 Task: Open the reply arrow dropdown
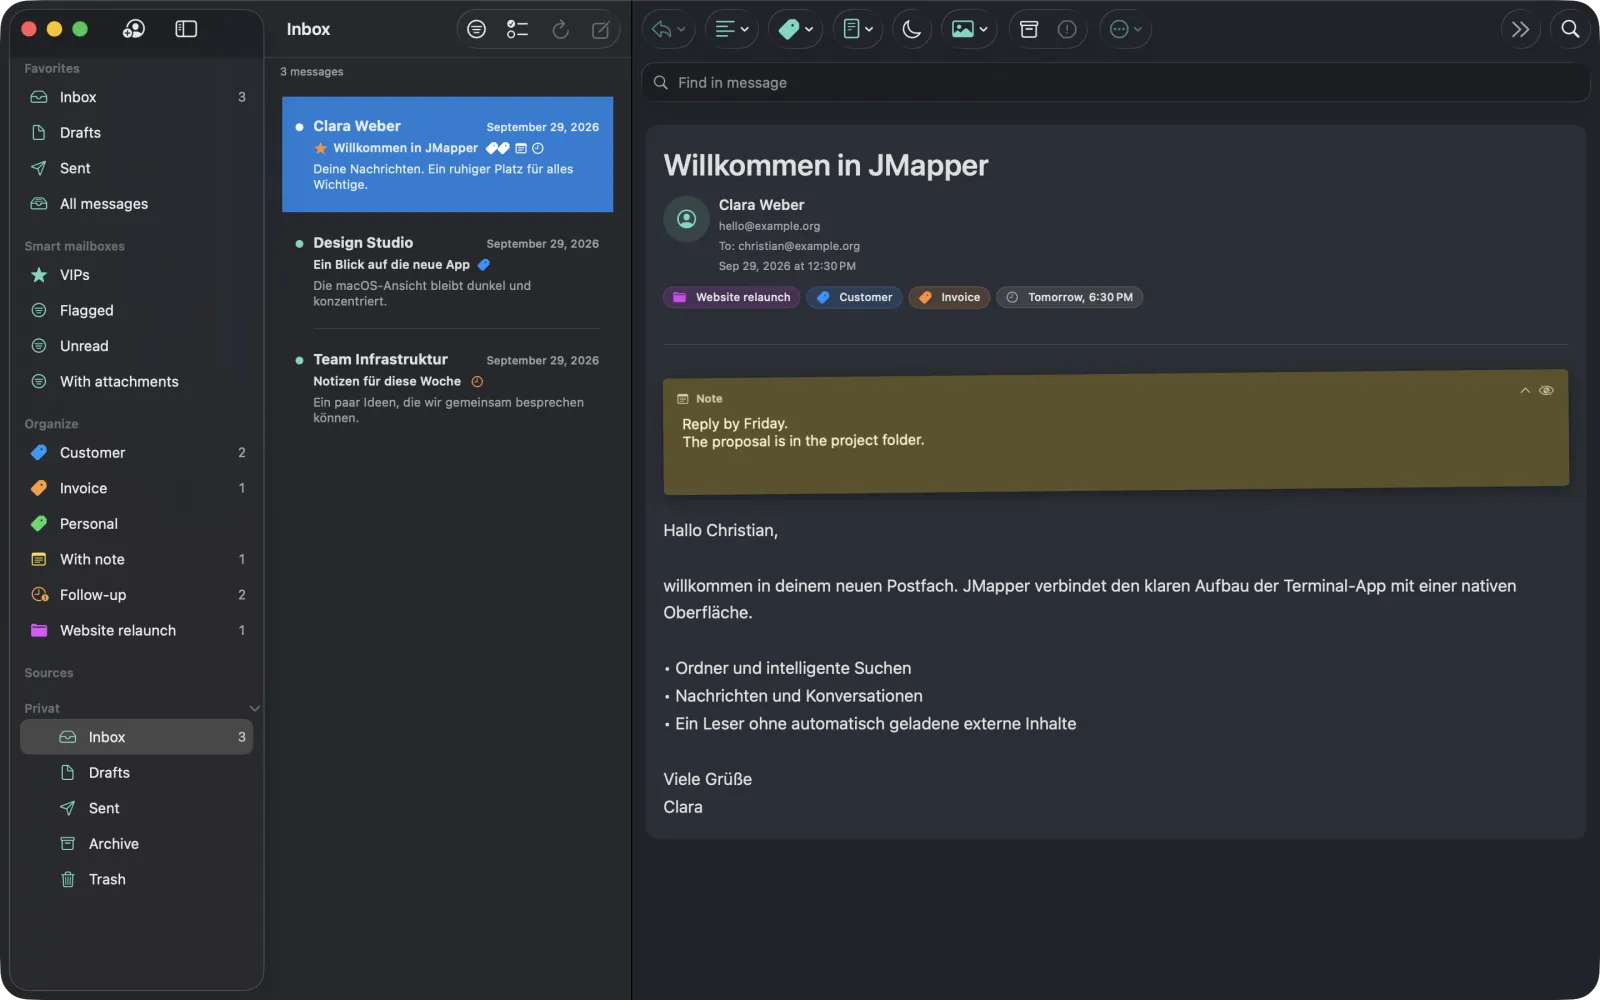668,29
